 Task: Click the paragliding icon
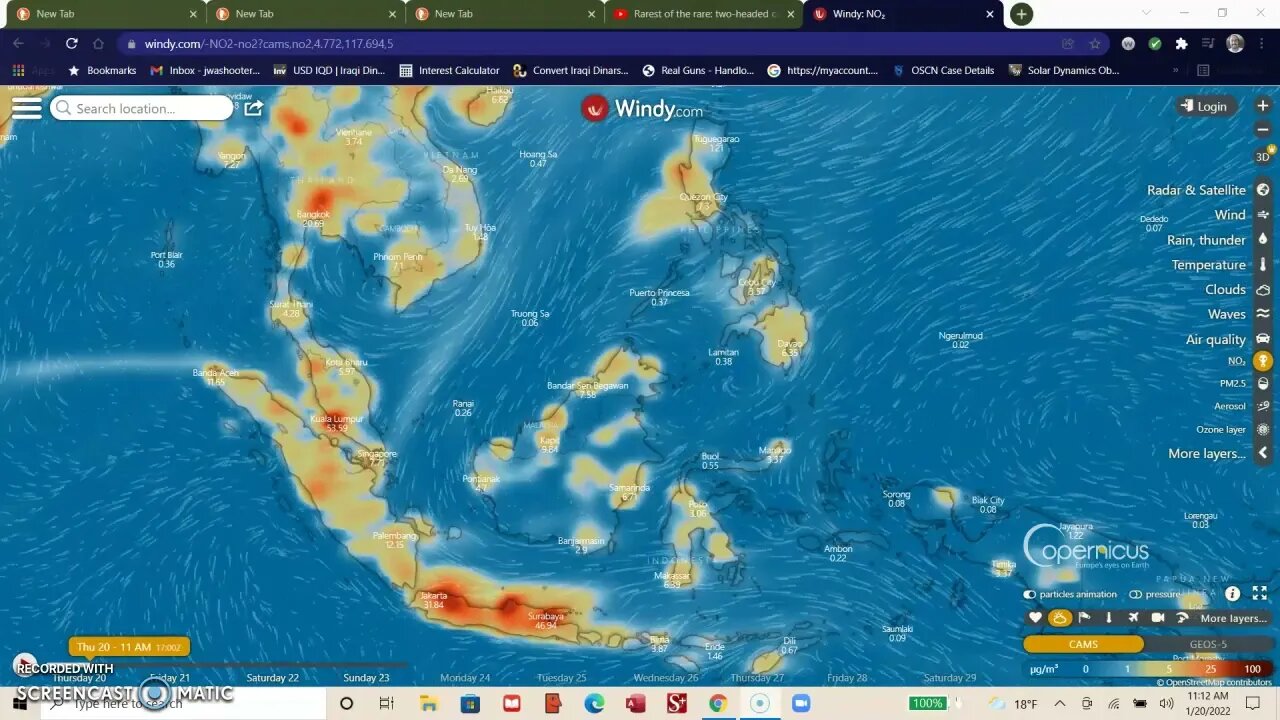(x=1182, y=618)
